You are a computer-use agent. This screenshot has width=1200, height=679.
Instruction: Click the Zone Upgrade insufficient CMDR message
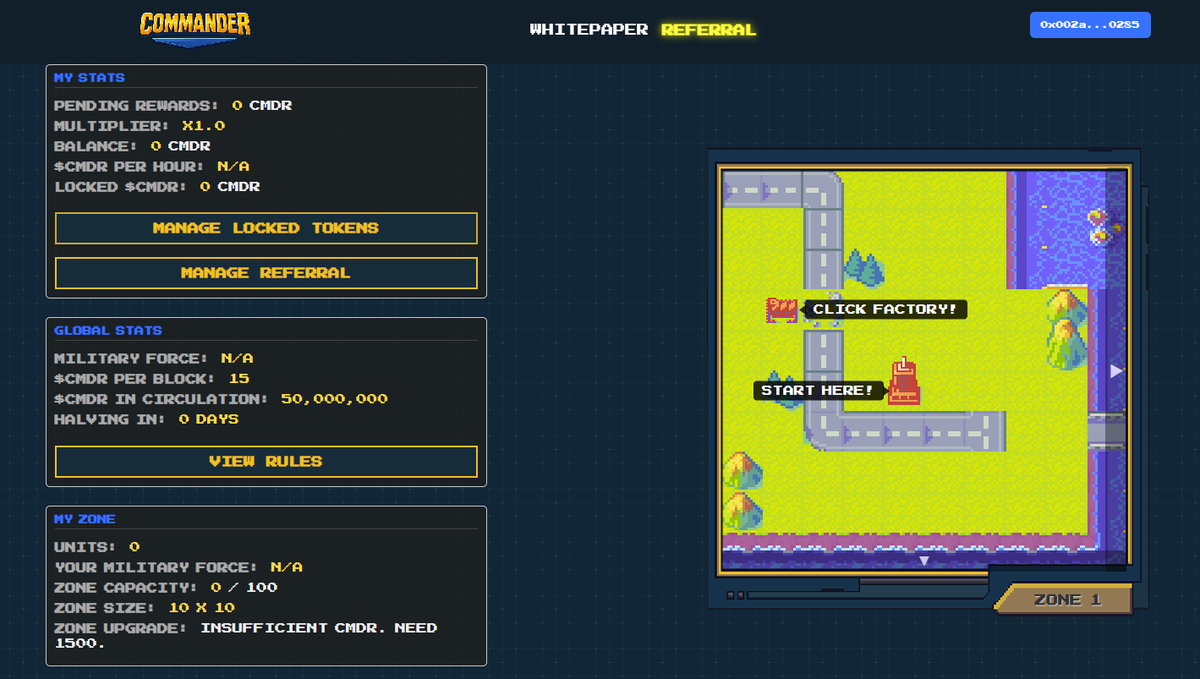tap(246, 635)
